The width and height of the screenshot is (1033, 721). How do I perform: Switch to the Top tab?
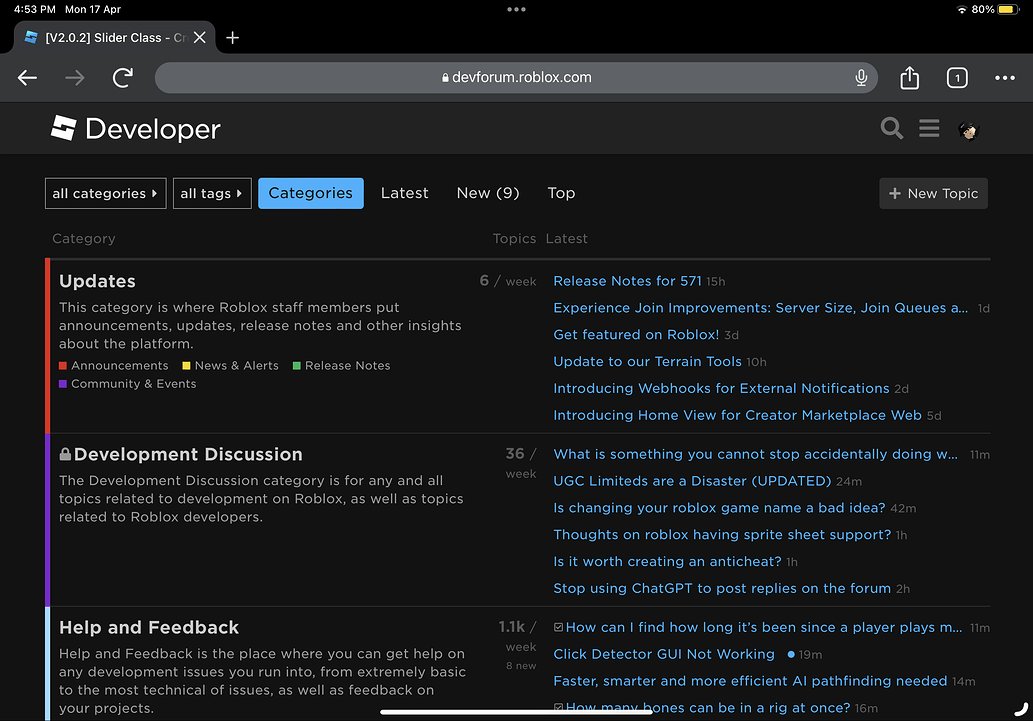(561, 193)
